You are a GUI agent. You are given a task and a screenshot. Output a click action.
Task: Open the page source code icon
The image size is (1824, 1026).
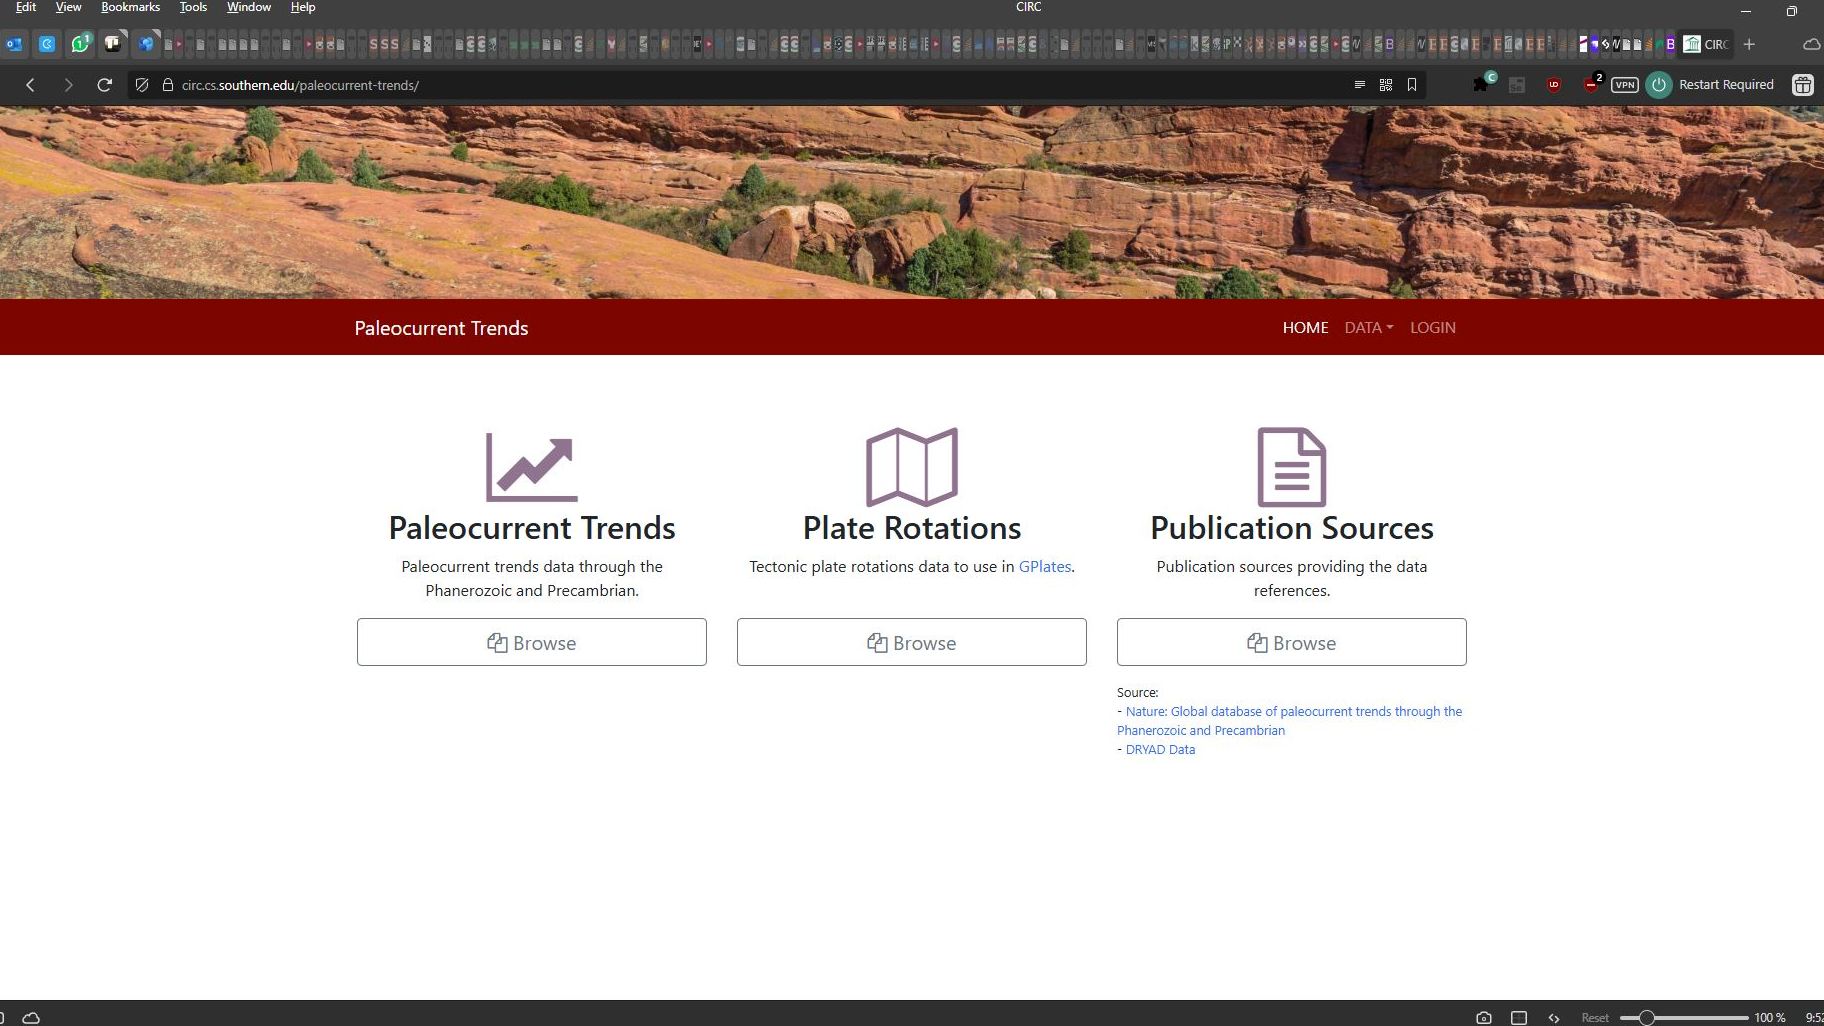(x=1554, y=1017)
